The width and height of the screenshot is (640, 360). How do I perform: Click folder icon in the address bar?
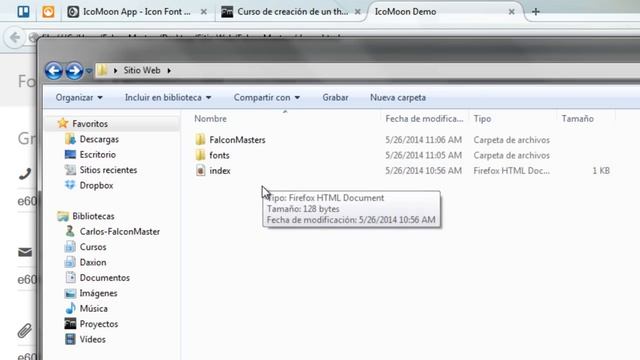coord(102,70)
